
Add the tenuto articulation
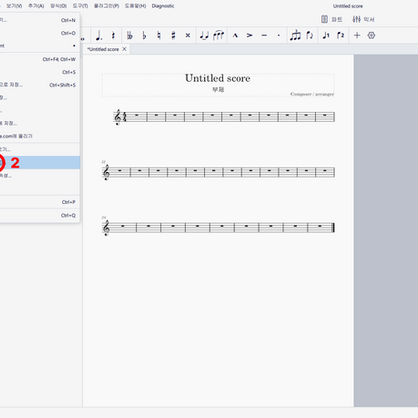pos(264,35)
